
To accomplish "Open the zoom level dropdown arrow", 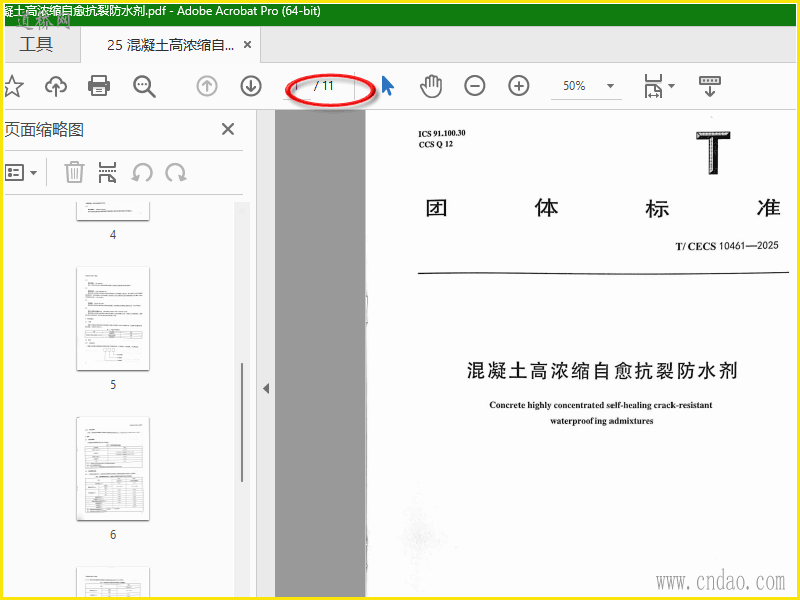I will pos(610,86).
